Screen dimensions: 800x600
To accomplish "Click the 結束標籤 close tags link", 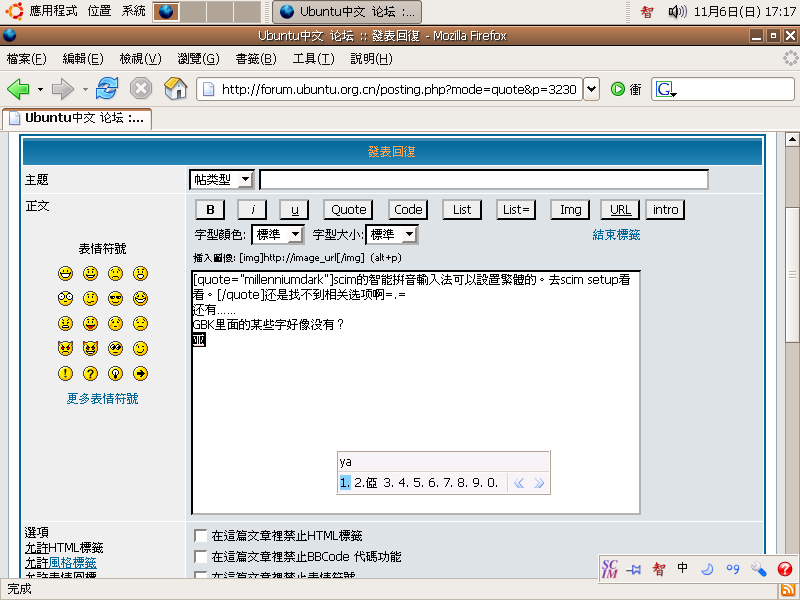I will click(616, 235).
